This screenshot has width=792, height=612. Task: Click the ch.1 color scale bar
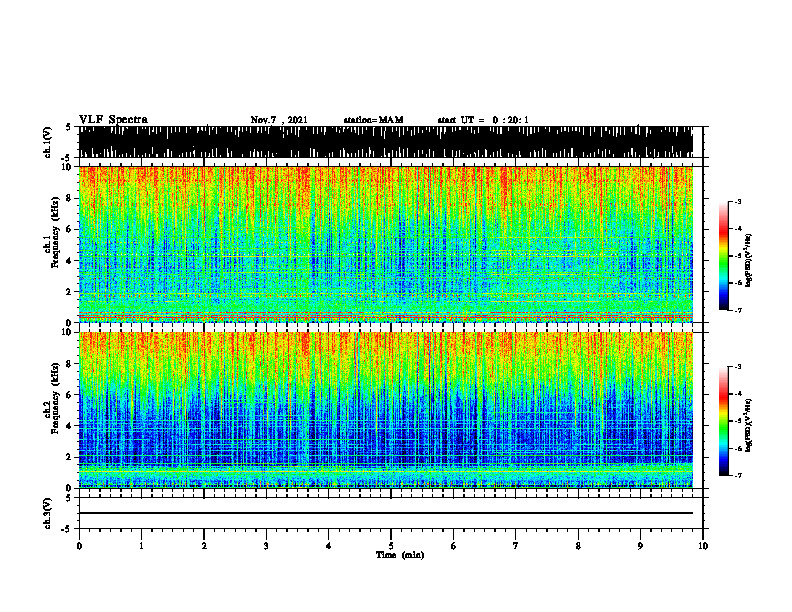click(x=723, y=256)
